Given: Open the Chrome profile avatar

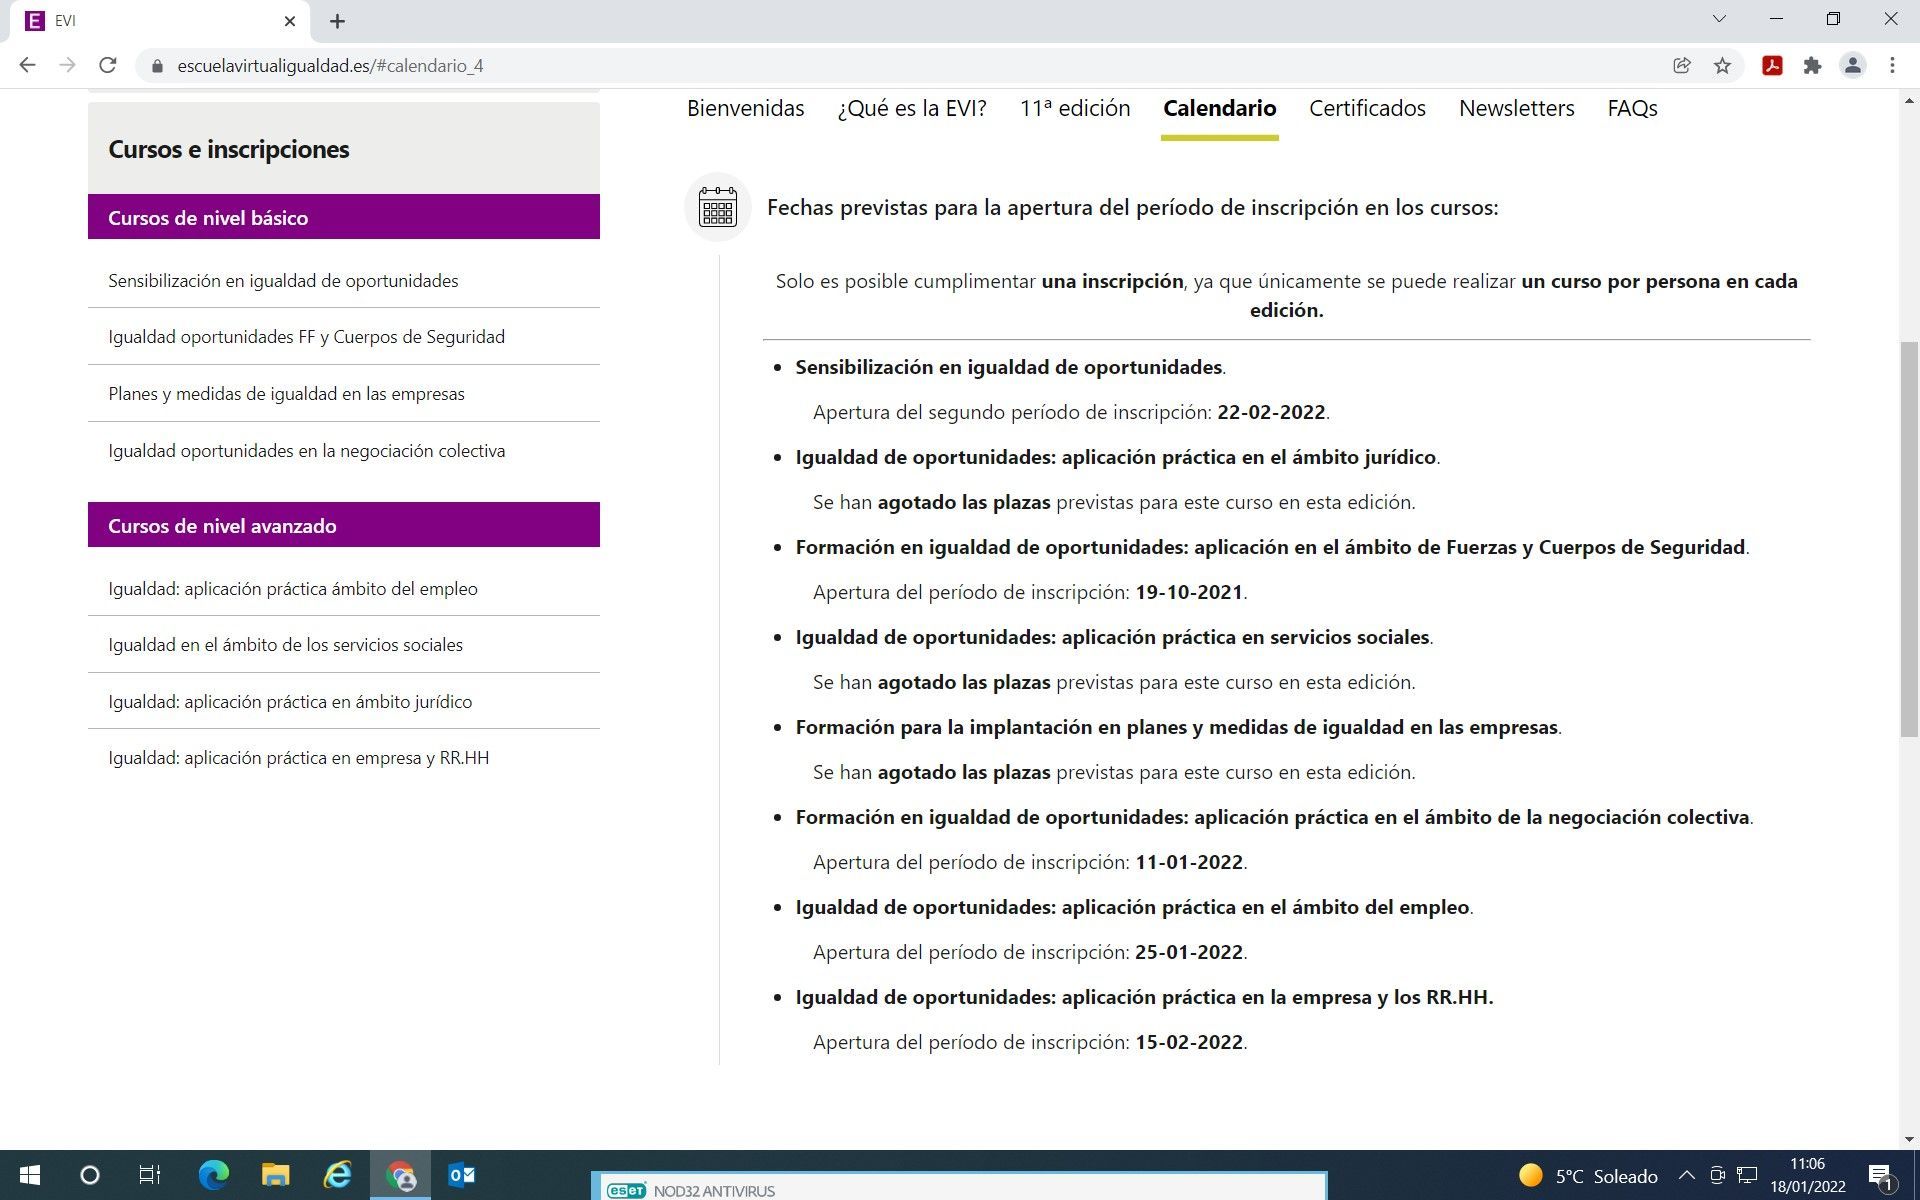Looking at the screenshot, I should [1852, 66].
